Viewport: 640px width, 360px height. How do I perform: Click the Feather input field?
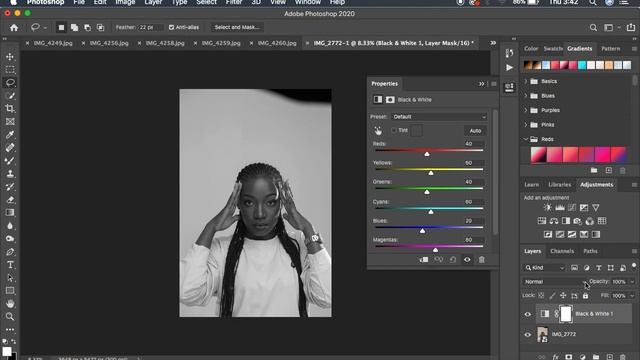click(151, 27)
